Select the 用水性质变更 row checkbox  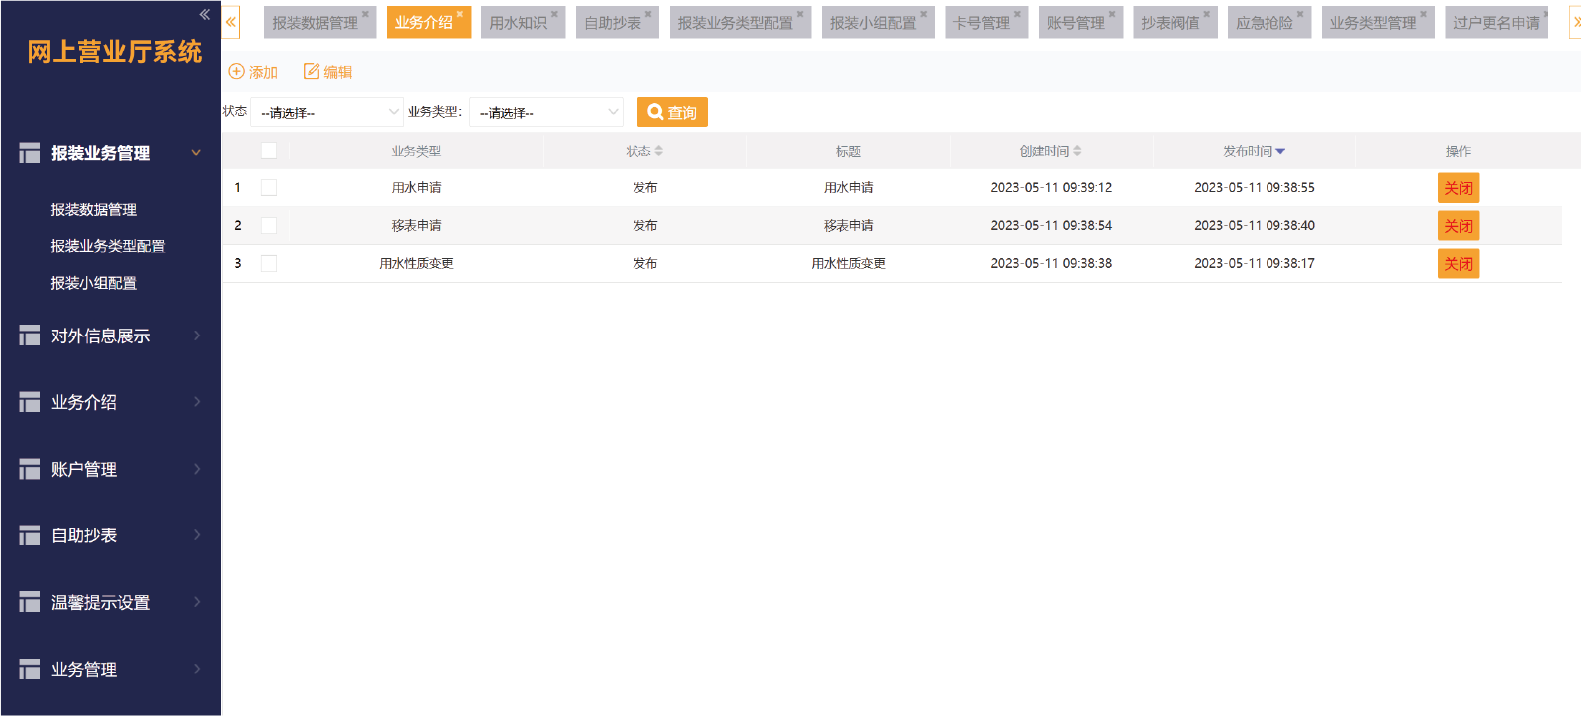tap(269, 264)
